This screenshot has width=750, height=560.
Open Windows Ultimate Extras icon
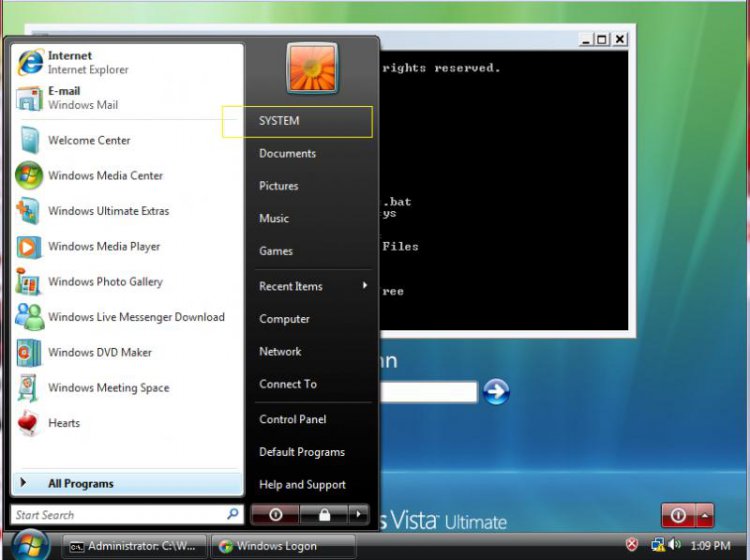pos(28,211)
